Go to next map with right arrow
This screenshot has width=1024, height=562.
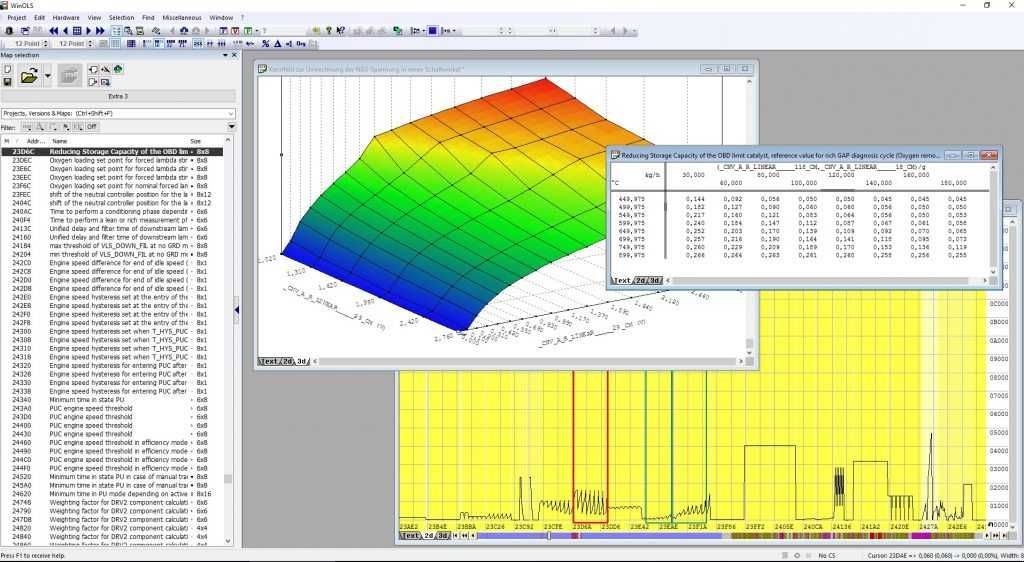coord(89,31)
